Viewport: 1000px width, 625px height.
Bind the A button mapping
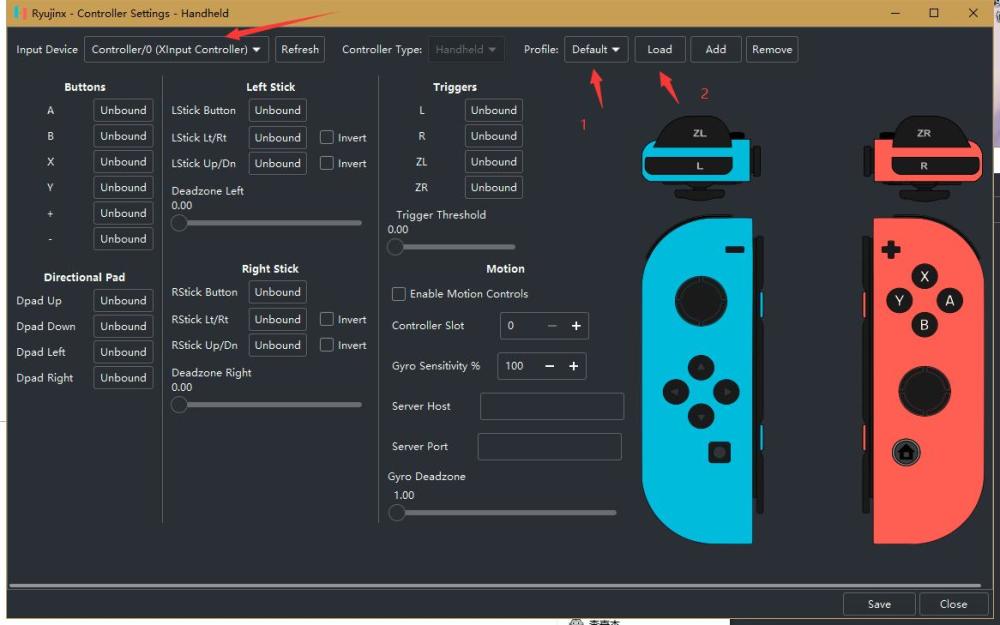[123, 110]
